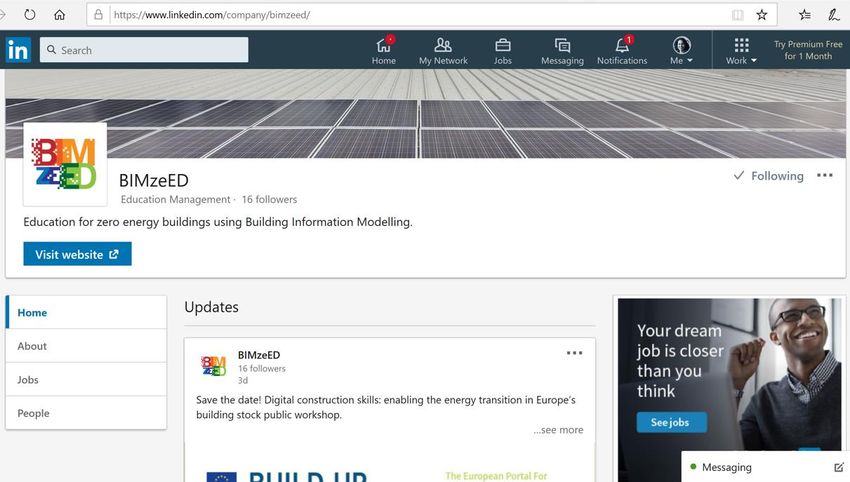Open the post options ellipsis menu

(574, 353)
